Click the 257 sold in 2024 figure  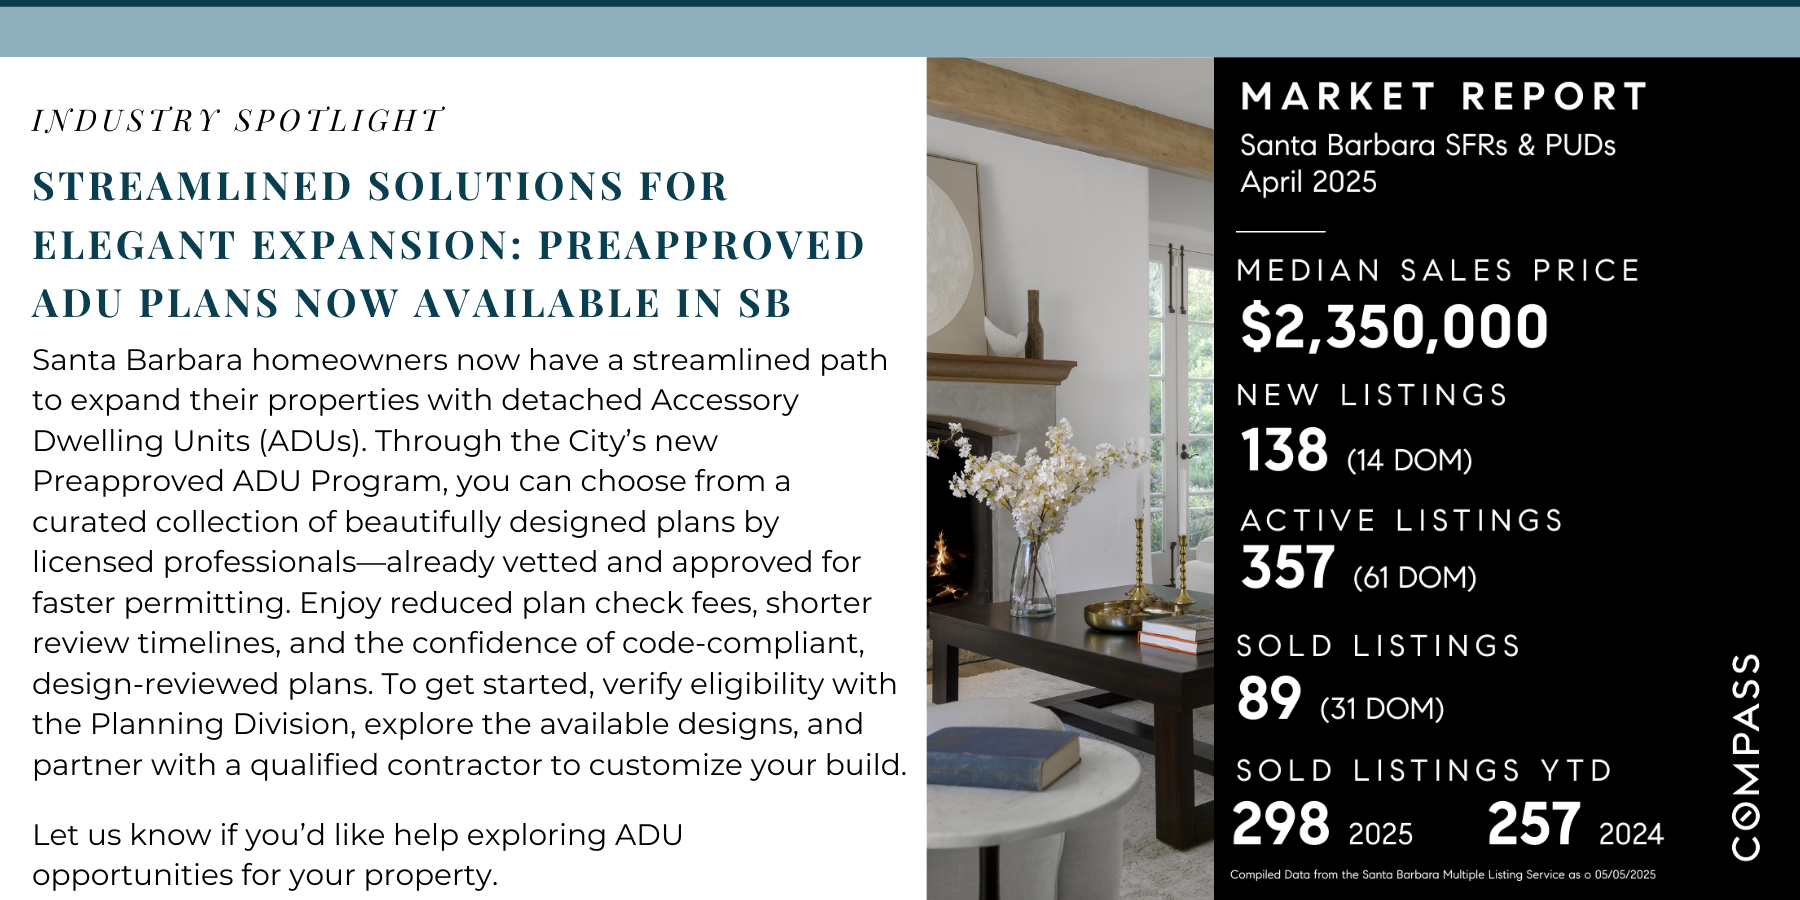1534,824
